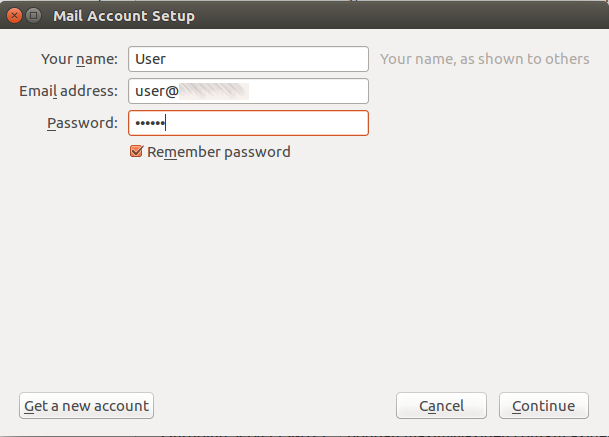Image resolution: width=609 pixels, height=437 pixels.
Task: Cancel the mail account setup
Action: pos(441,406)
